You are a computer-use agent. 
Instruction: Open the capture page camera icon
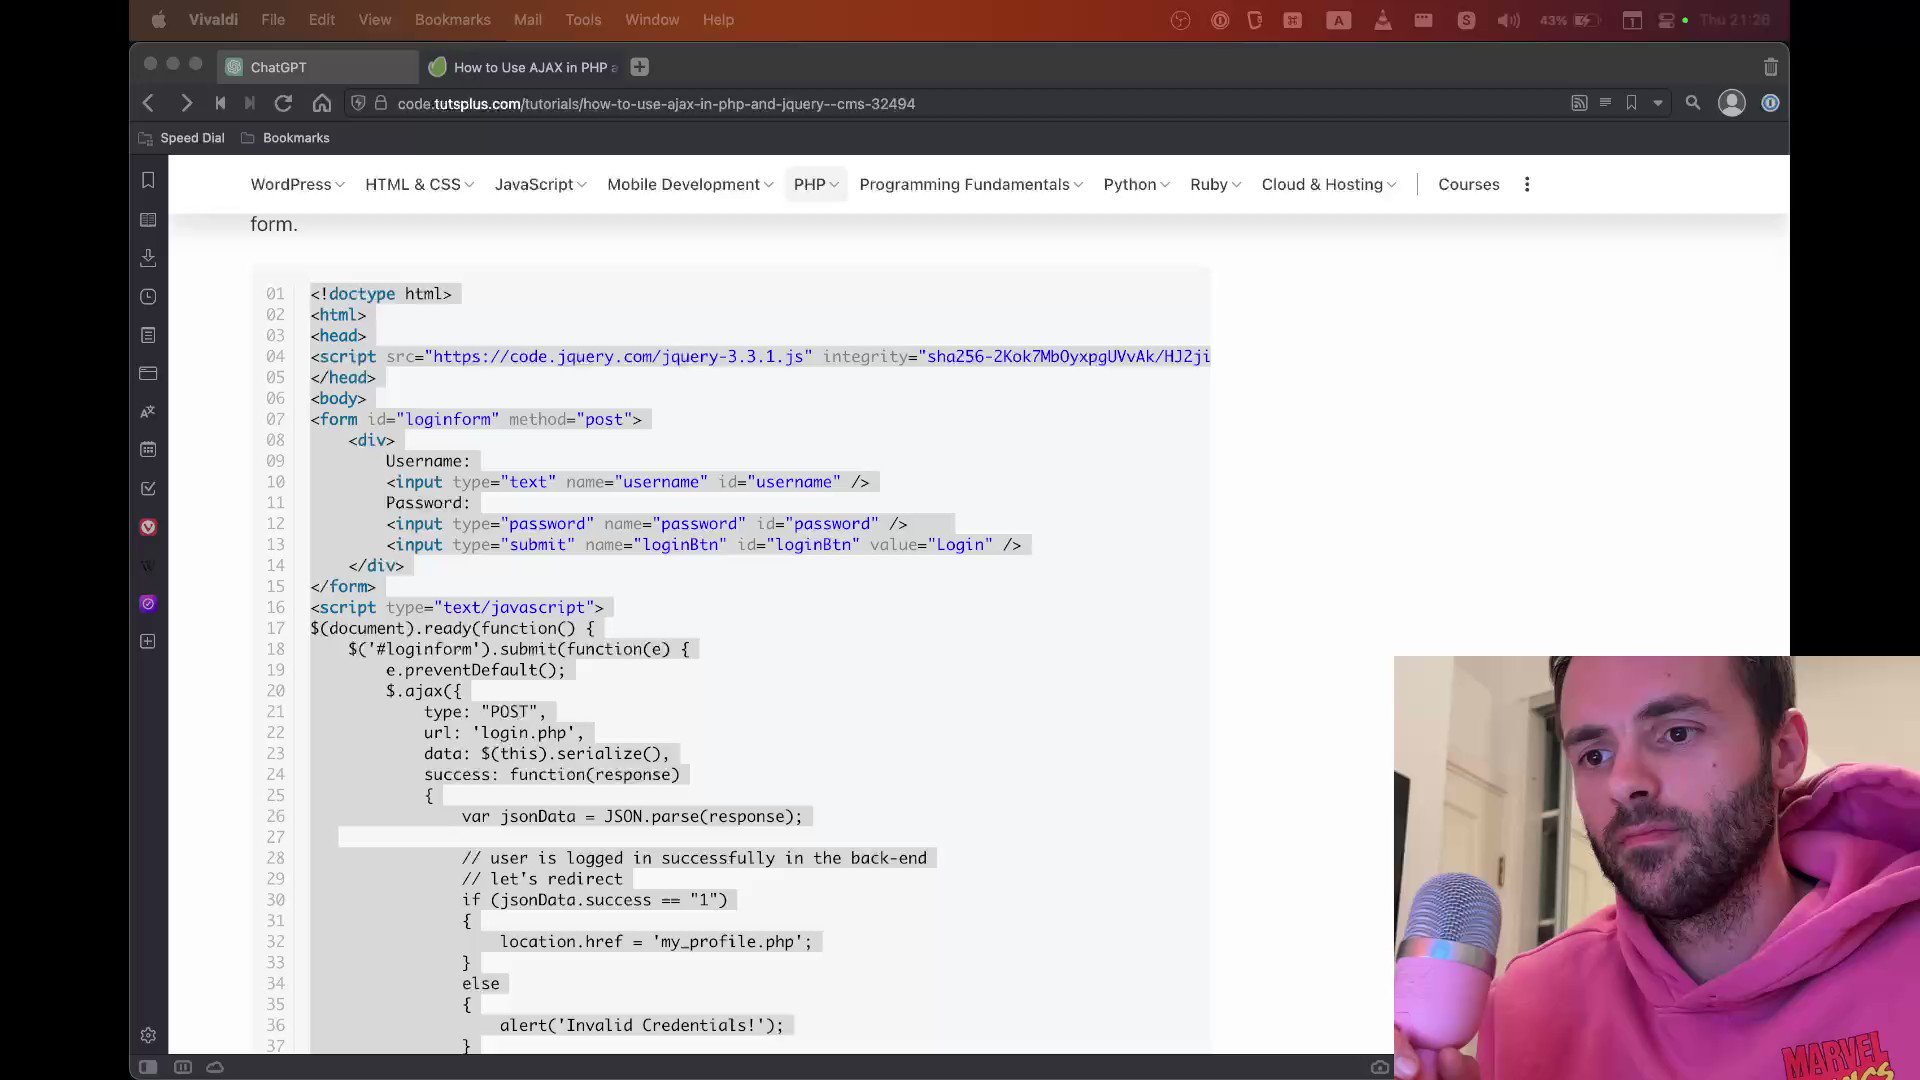pyautogui.click(x=1379, y=1067)
